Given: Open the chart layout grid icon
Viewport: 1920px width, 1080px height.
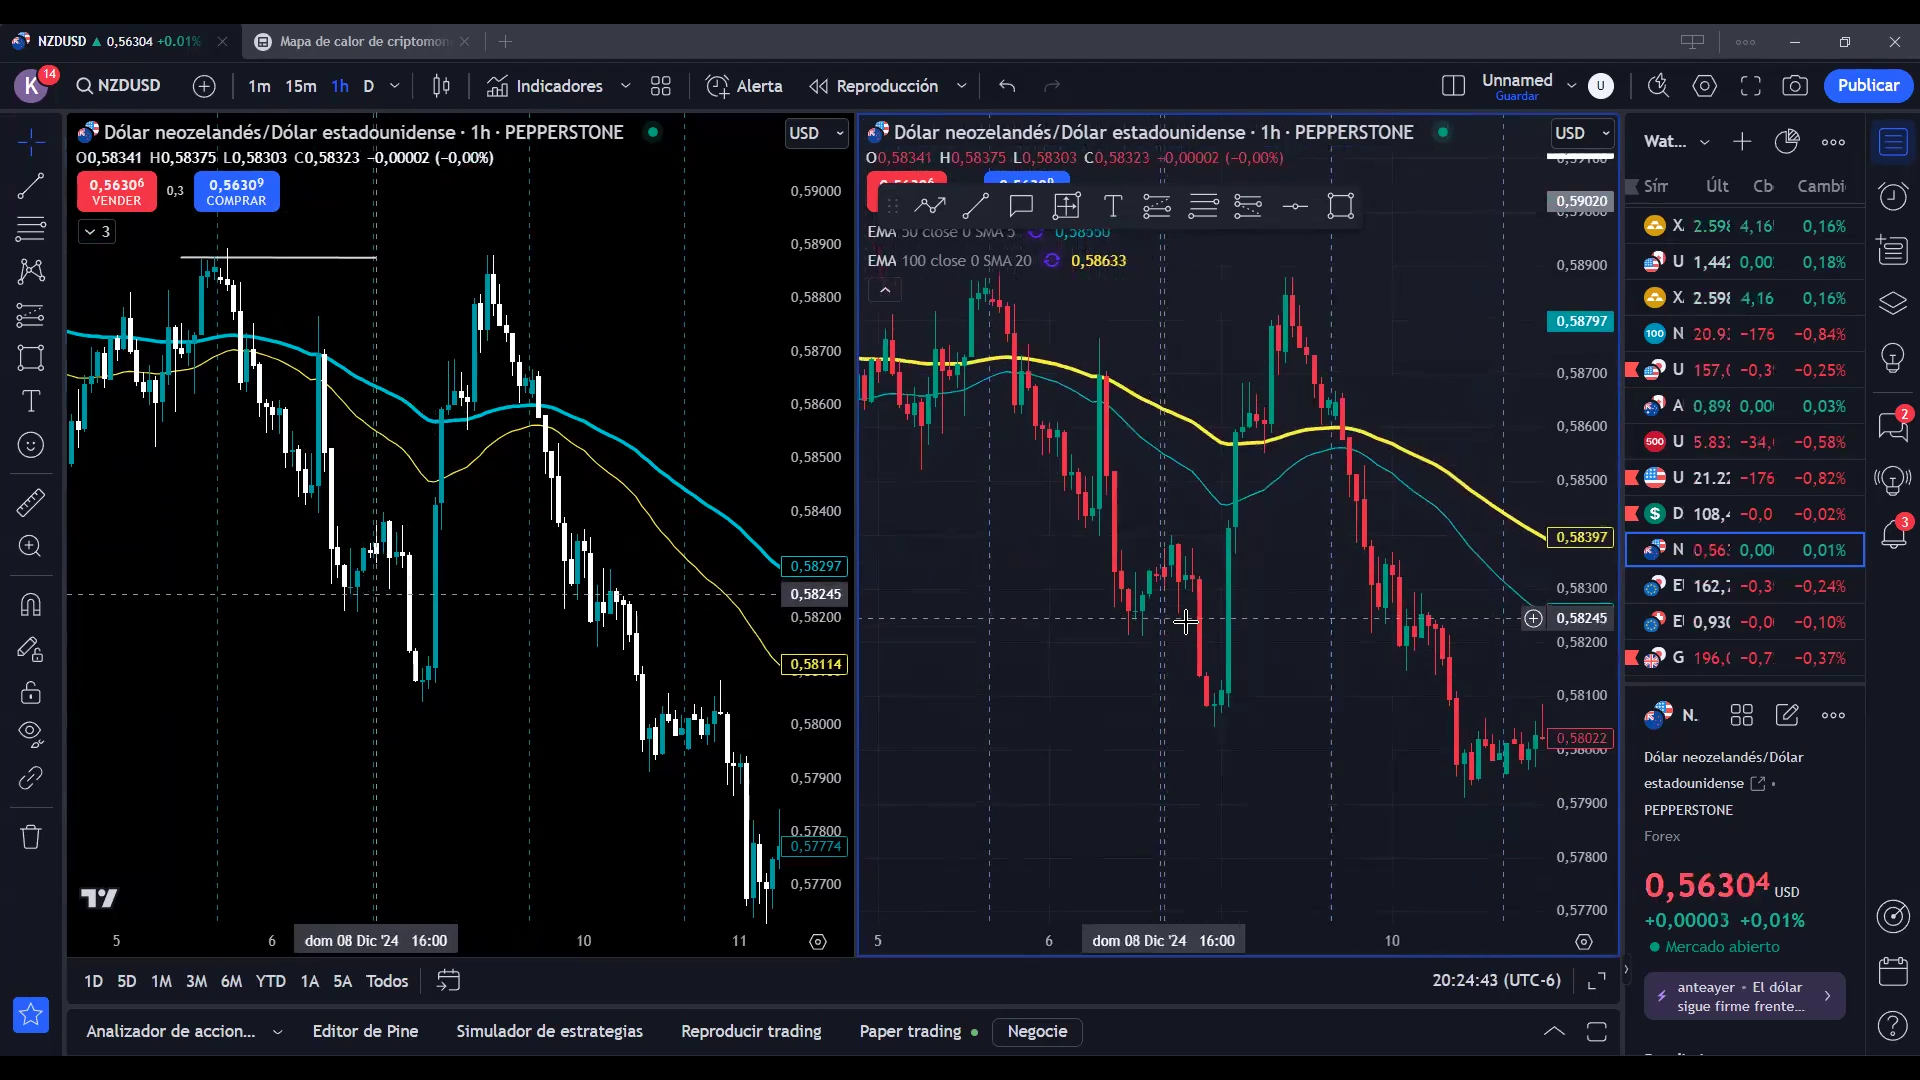Looking at the screenshot, I should 661,86.
